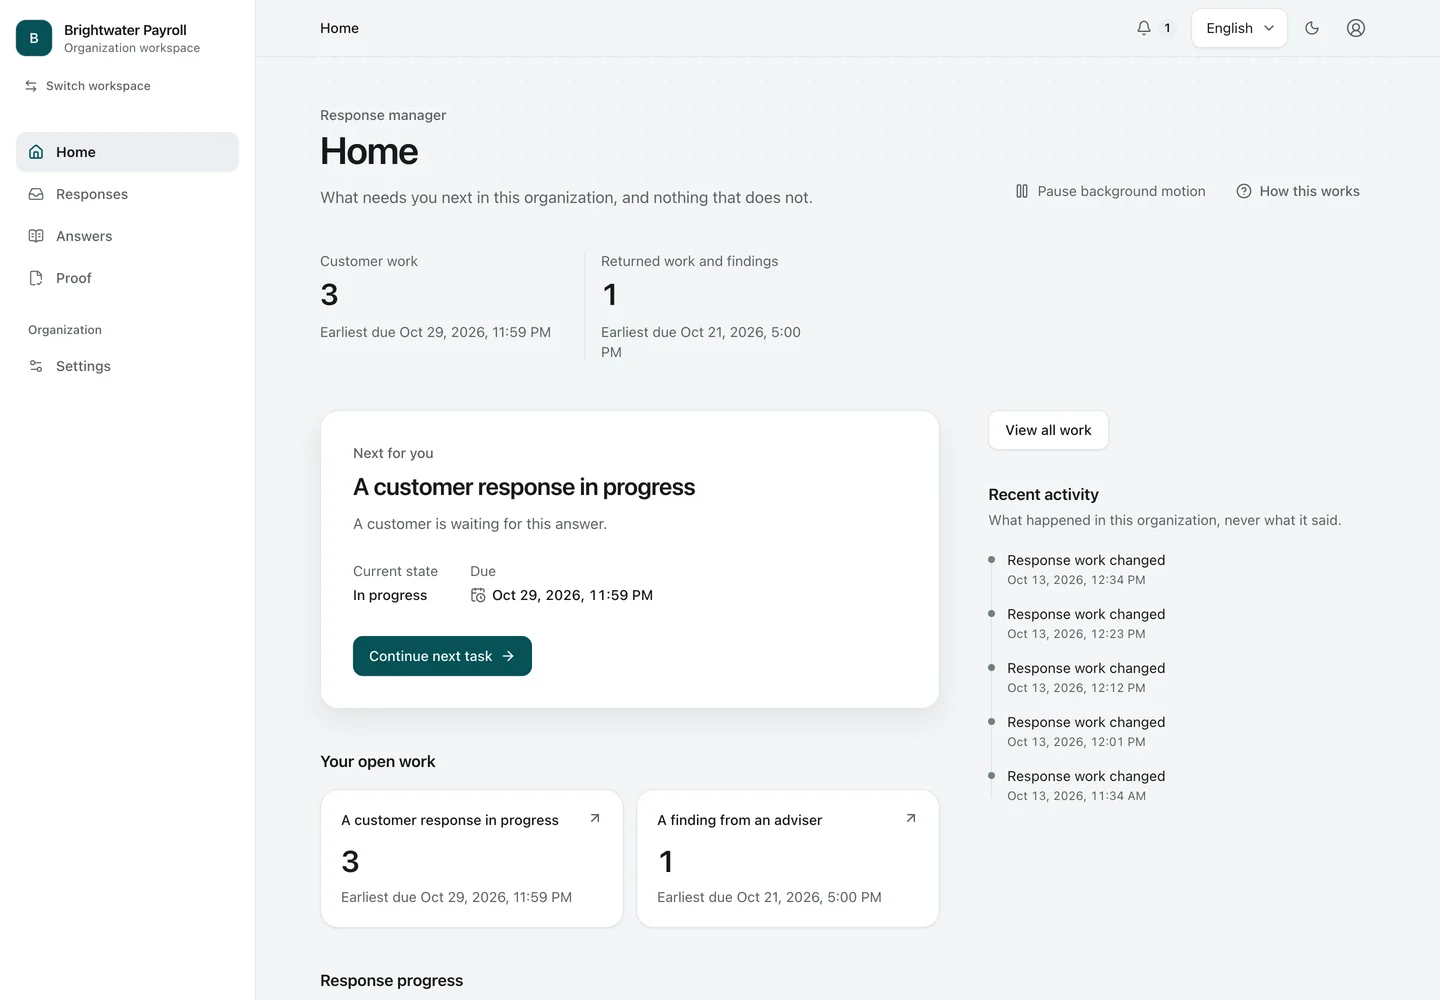Screen dimensions: 1440x1000
Task: Select activity entry dated 12:01 PM
Action: coord(1086,731)
